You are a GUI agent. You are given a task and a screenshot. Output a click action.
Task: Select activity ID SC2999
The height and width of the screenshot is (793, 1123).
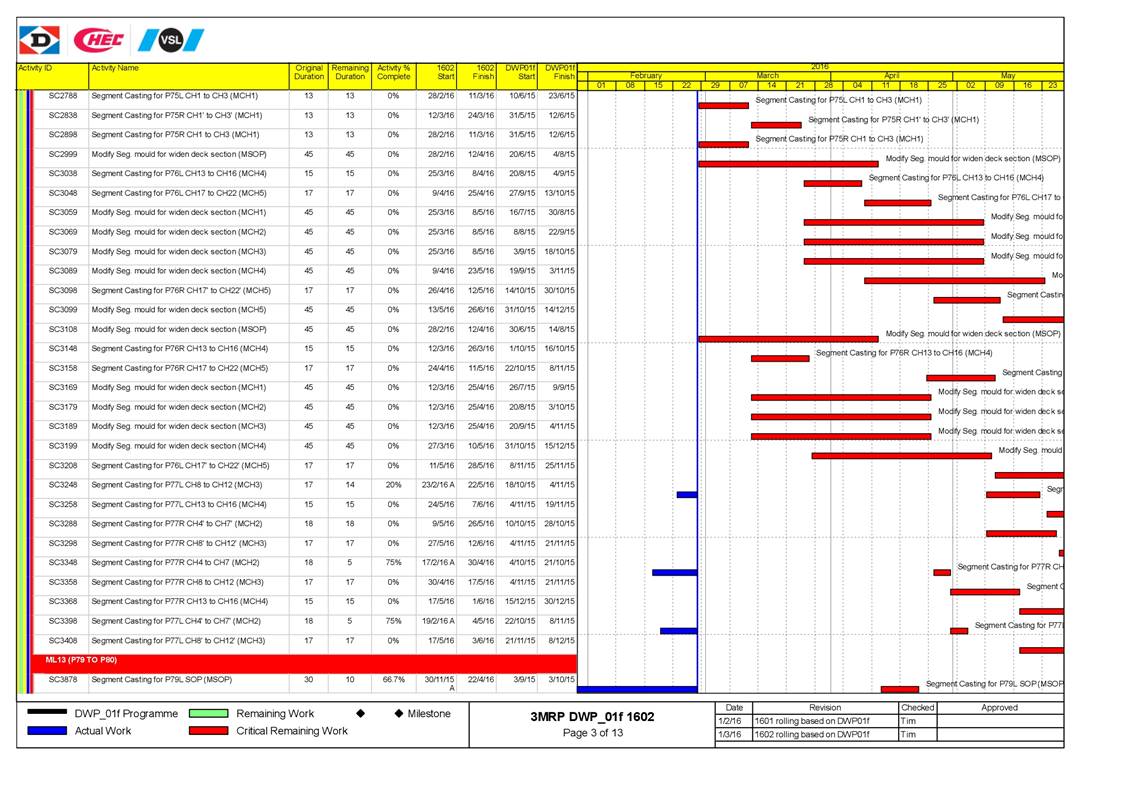63,154
